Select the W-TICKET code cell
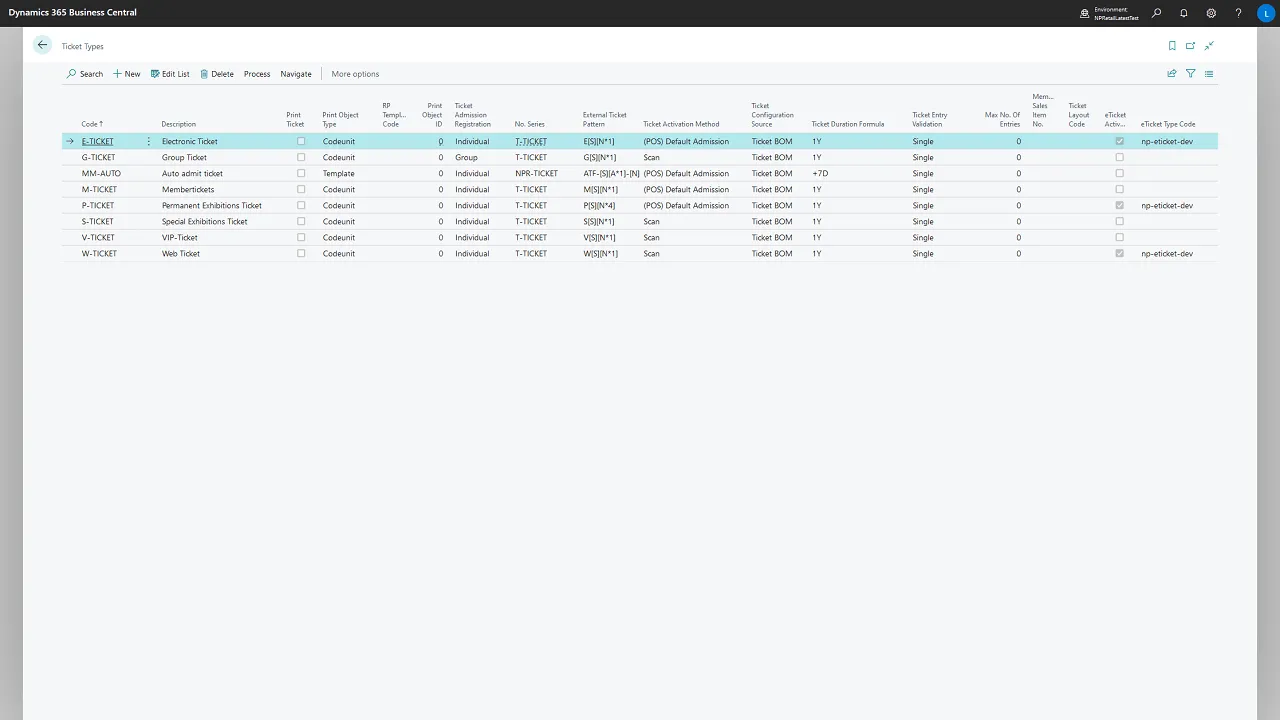Image resolution: width=1280 pixels, height=720 pixels. click(x=99, y=254)
